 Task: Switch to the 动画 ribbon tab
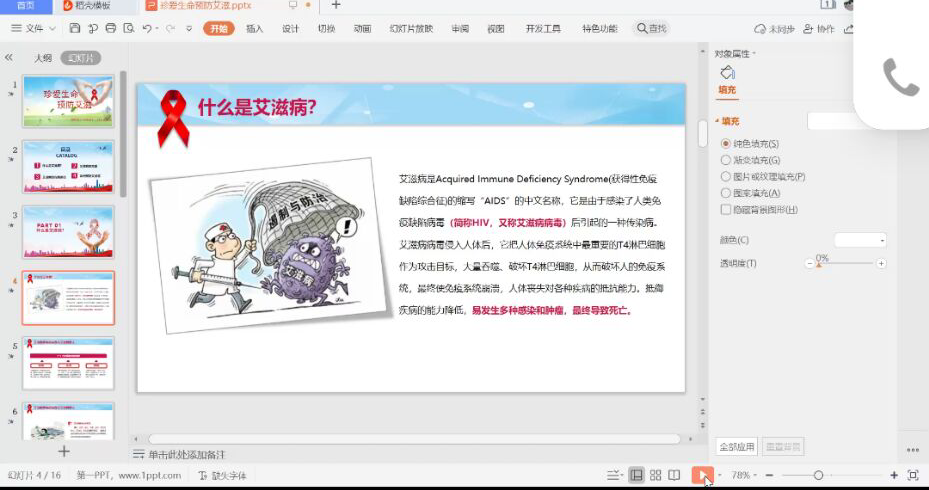coord(362,29)
